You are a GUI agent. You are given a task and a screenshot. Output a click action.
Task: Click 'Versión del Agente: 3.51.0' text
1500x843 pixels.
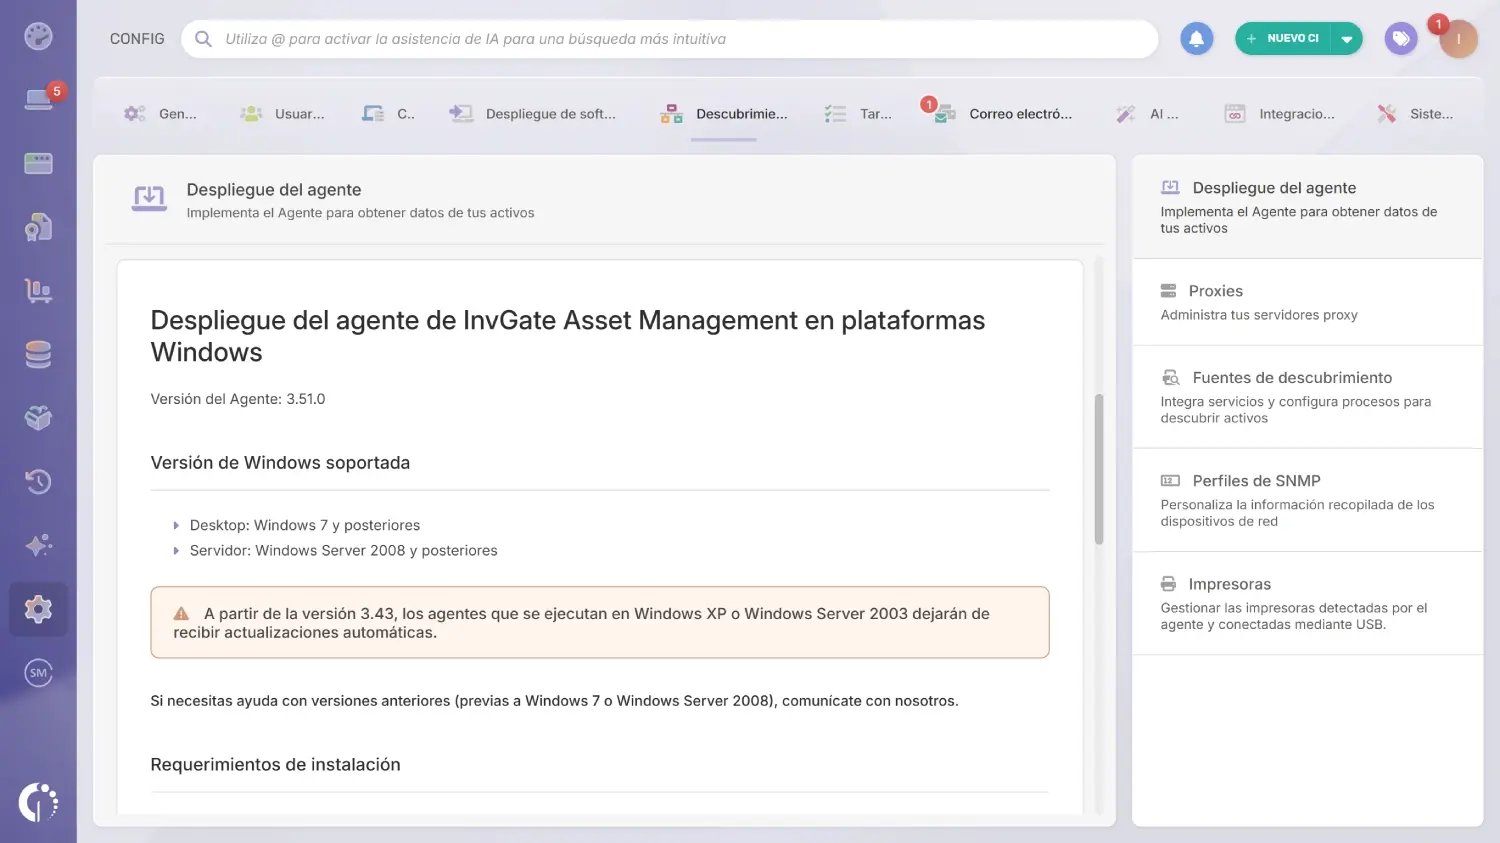pyautogui.click(x=238, y=399)
